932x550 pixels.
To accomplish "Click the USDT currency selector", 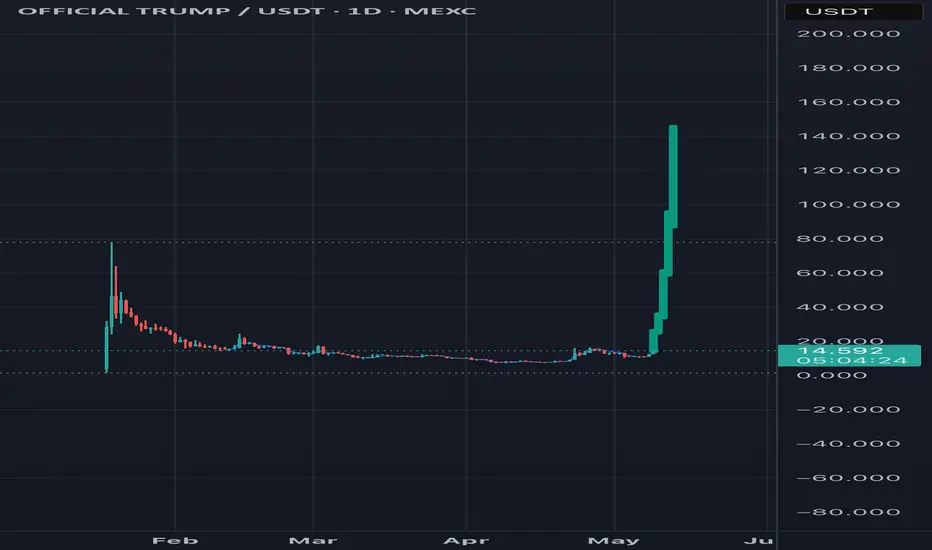I will 853,11.
